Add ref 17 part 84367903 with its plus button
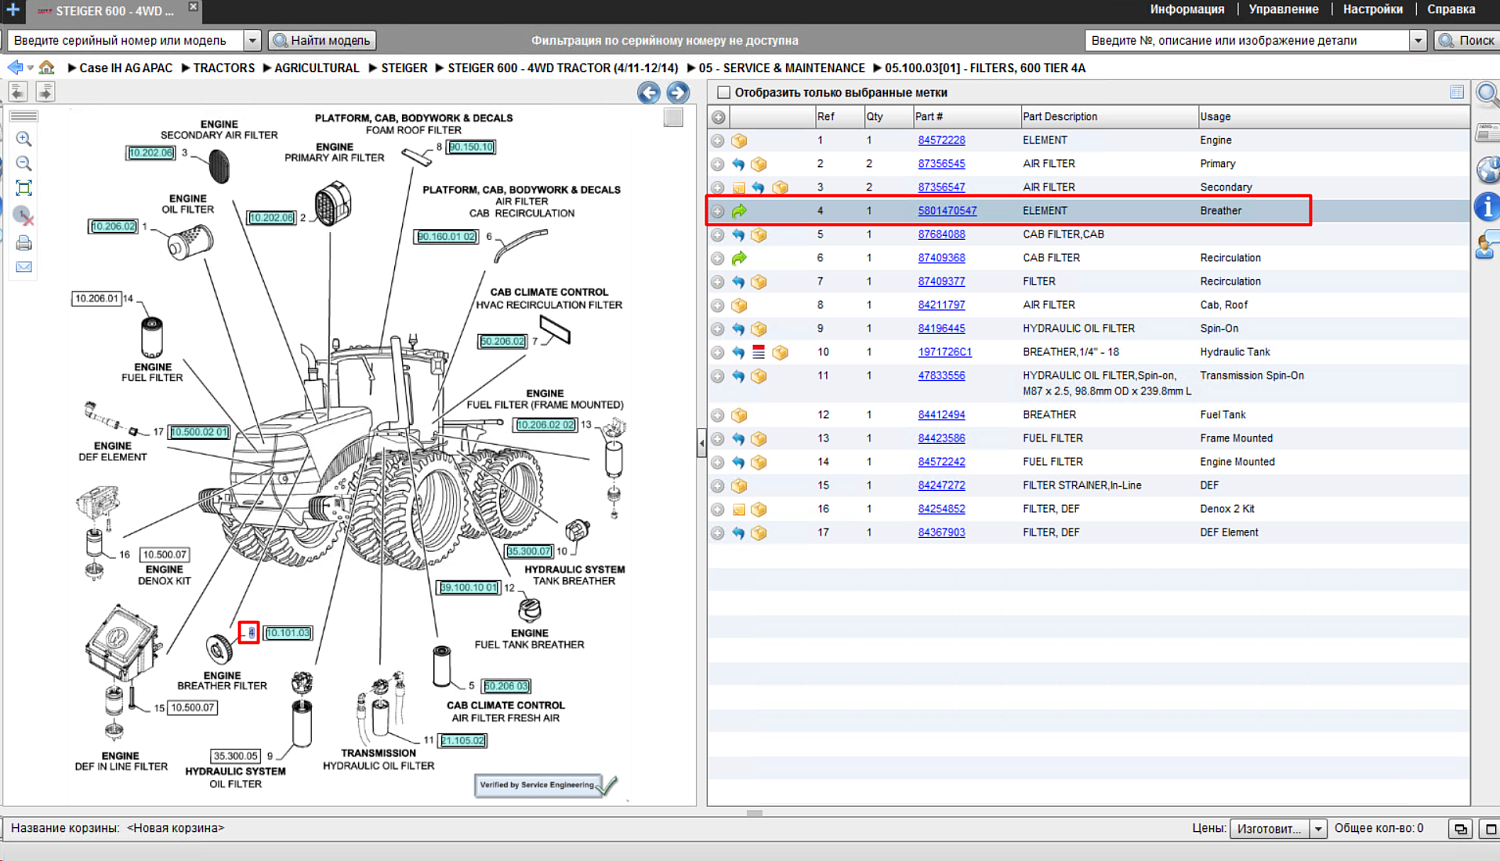The width and height of the screenshot is (1500, 861). pos(718,533)
